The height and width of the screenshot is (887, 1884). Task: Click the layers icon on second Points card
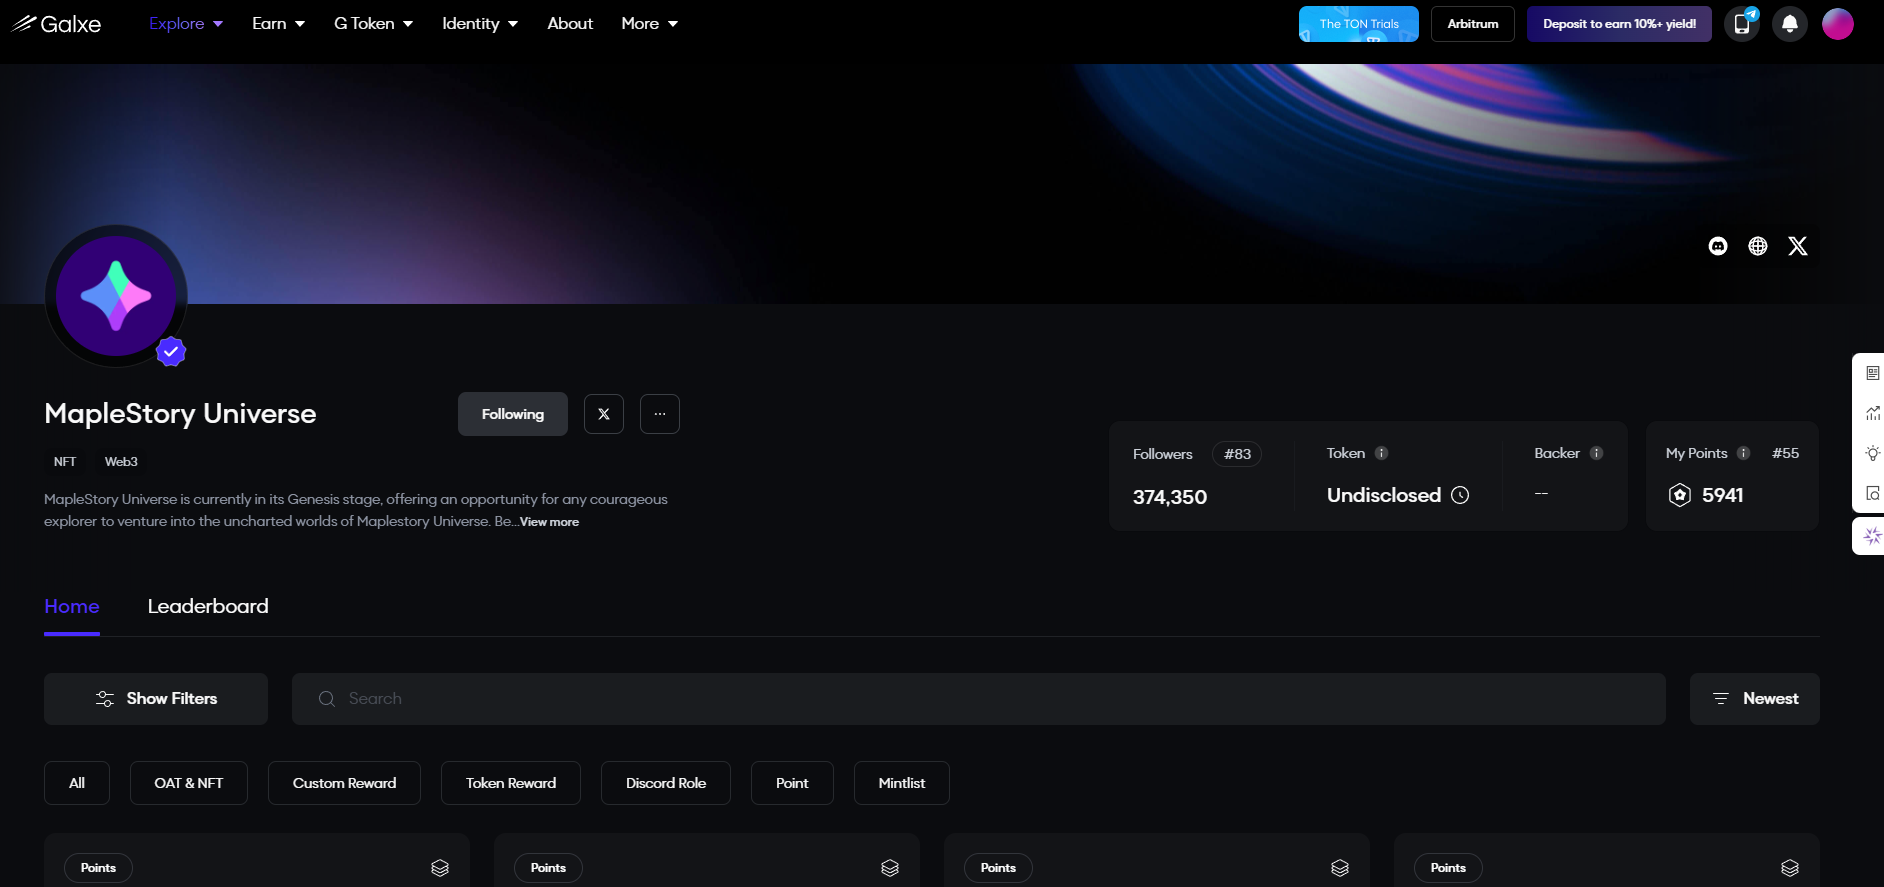tap(890, 868)
